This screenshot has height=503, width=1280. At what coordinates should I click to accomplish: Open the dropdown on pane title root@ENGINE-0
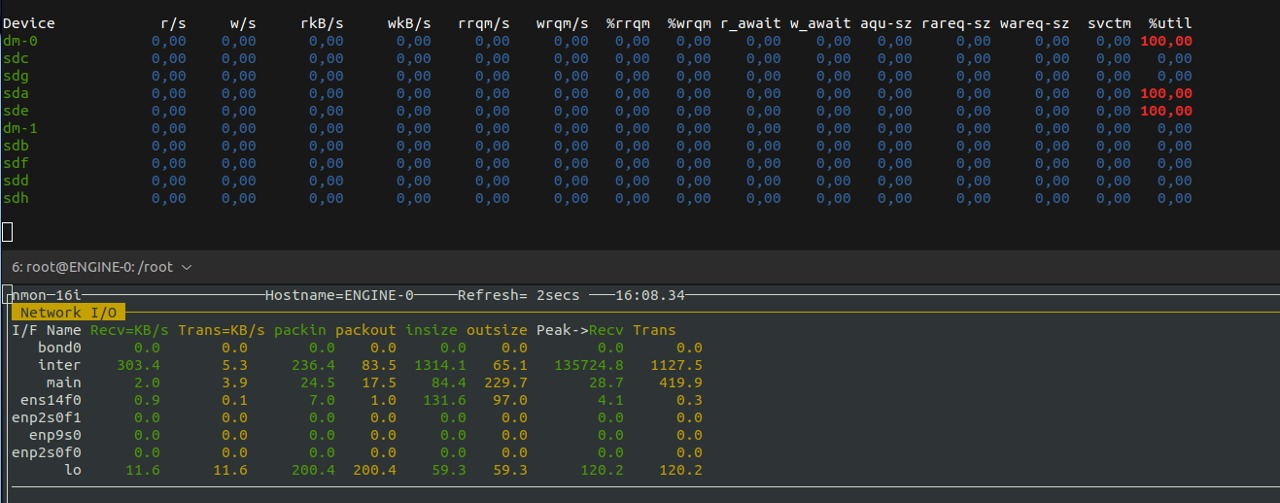pyautogui.click(x=187, y=267)
